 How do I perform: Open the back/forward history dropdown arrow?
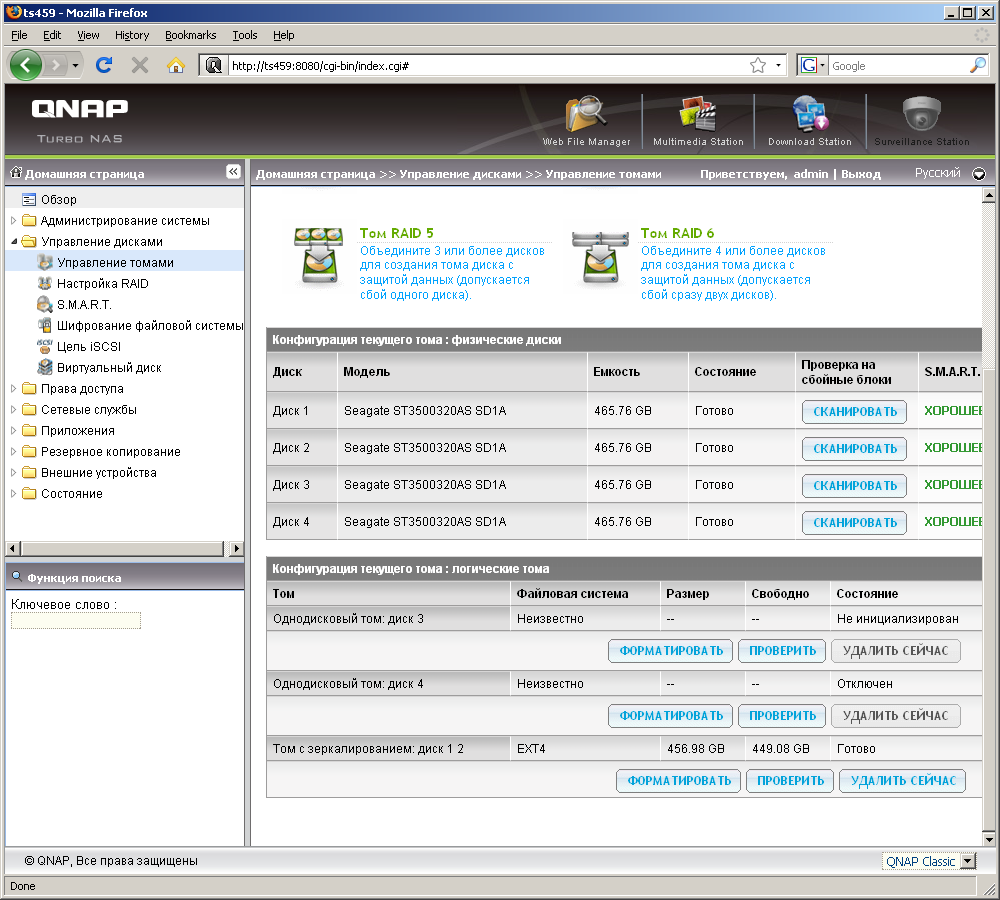(x=75, y=65)
